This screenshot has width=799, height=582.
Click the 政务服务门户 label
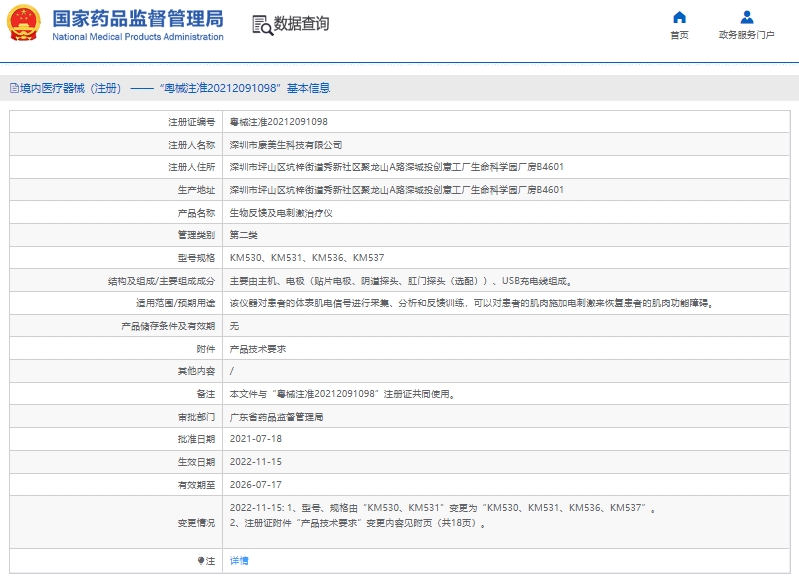coord(747,35)
